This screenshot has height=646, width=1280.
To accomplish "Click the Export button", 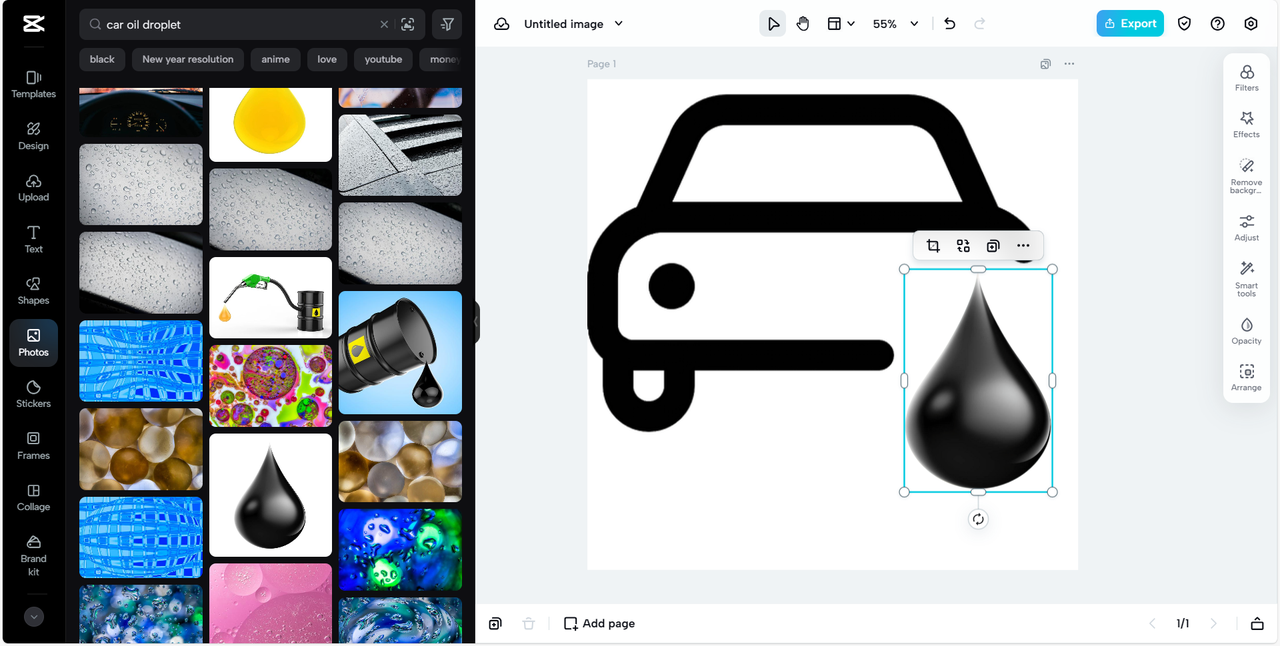I will click(x=1130, y=24).
